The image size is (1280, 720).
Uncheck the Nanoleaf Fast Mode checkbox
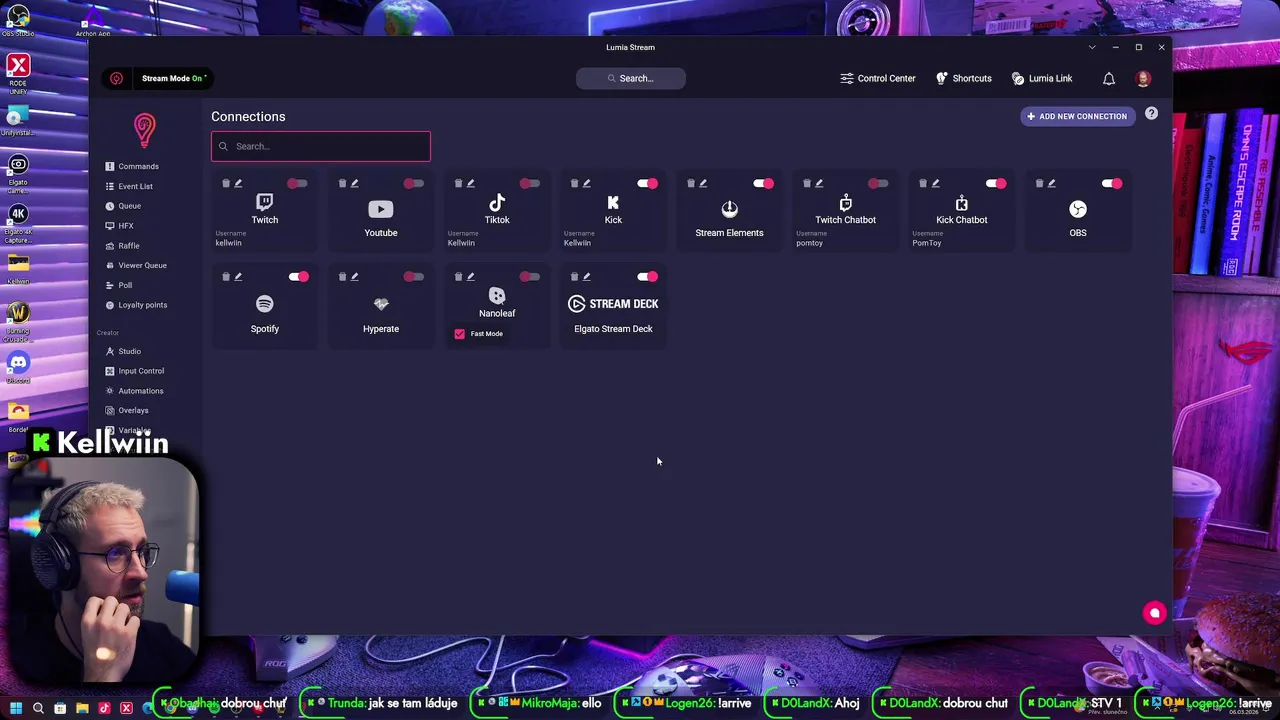coord(460,334)
